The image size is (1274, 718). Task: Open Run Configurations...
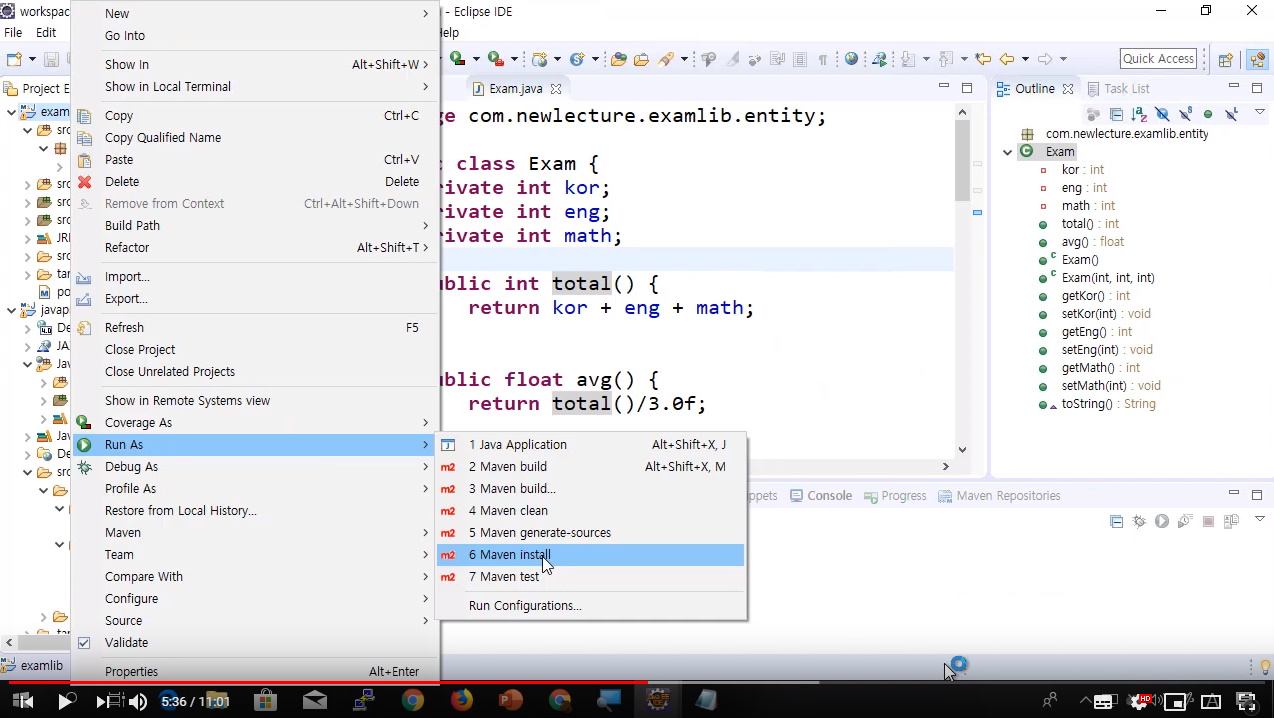590,606
